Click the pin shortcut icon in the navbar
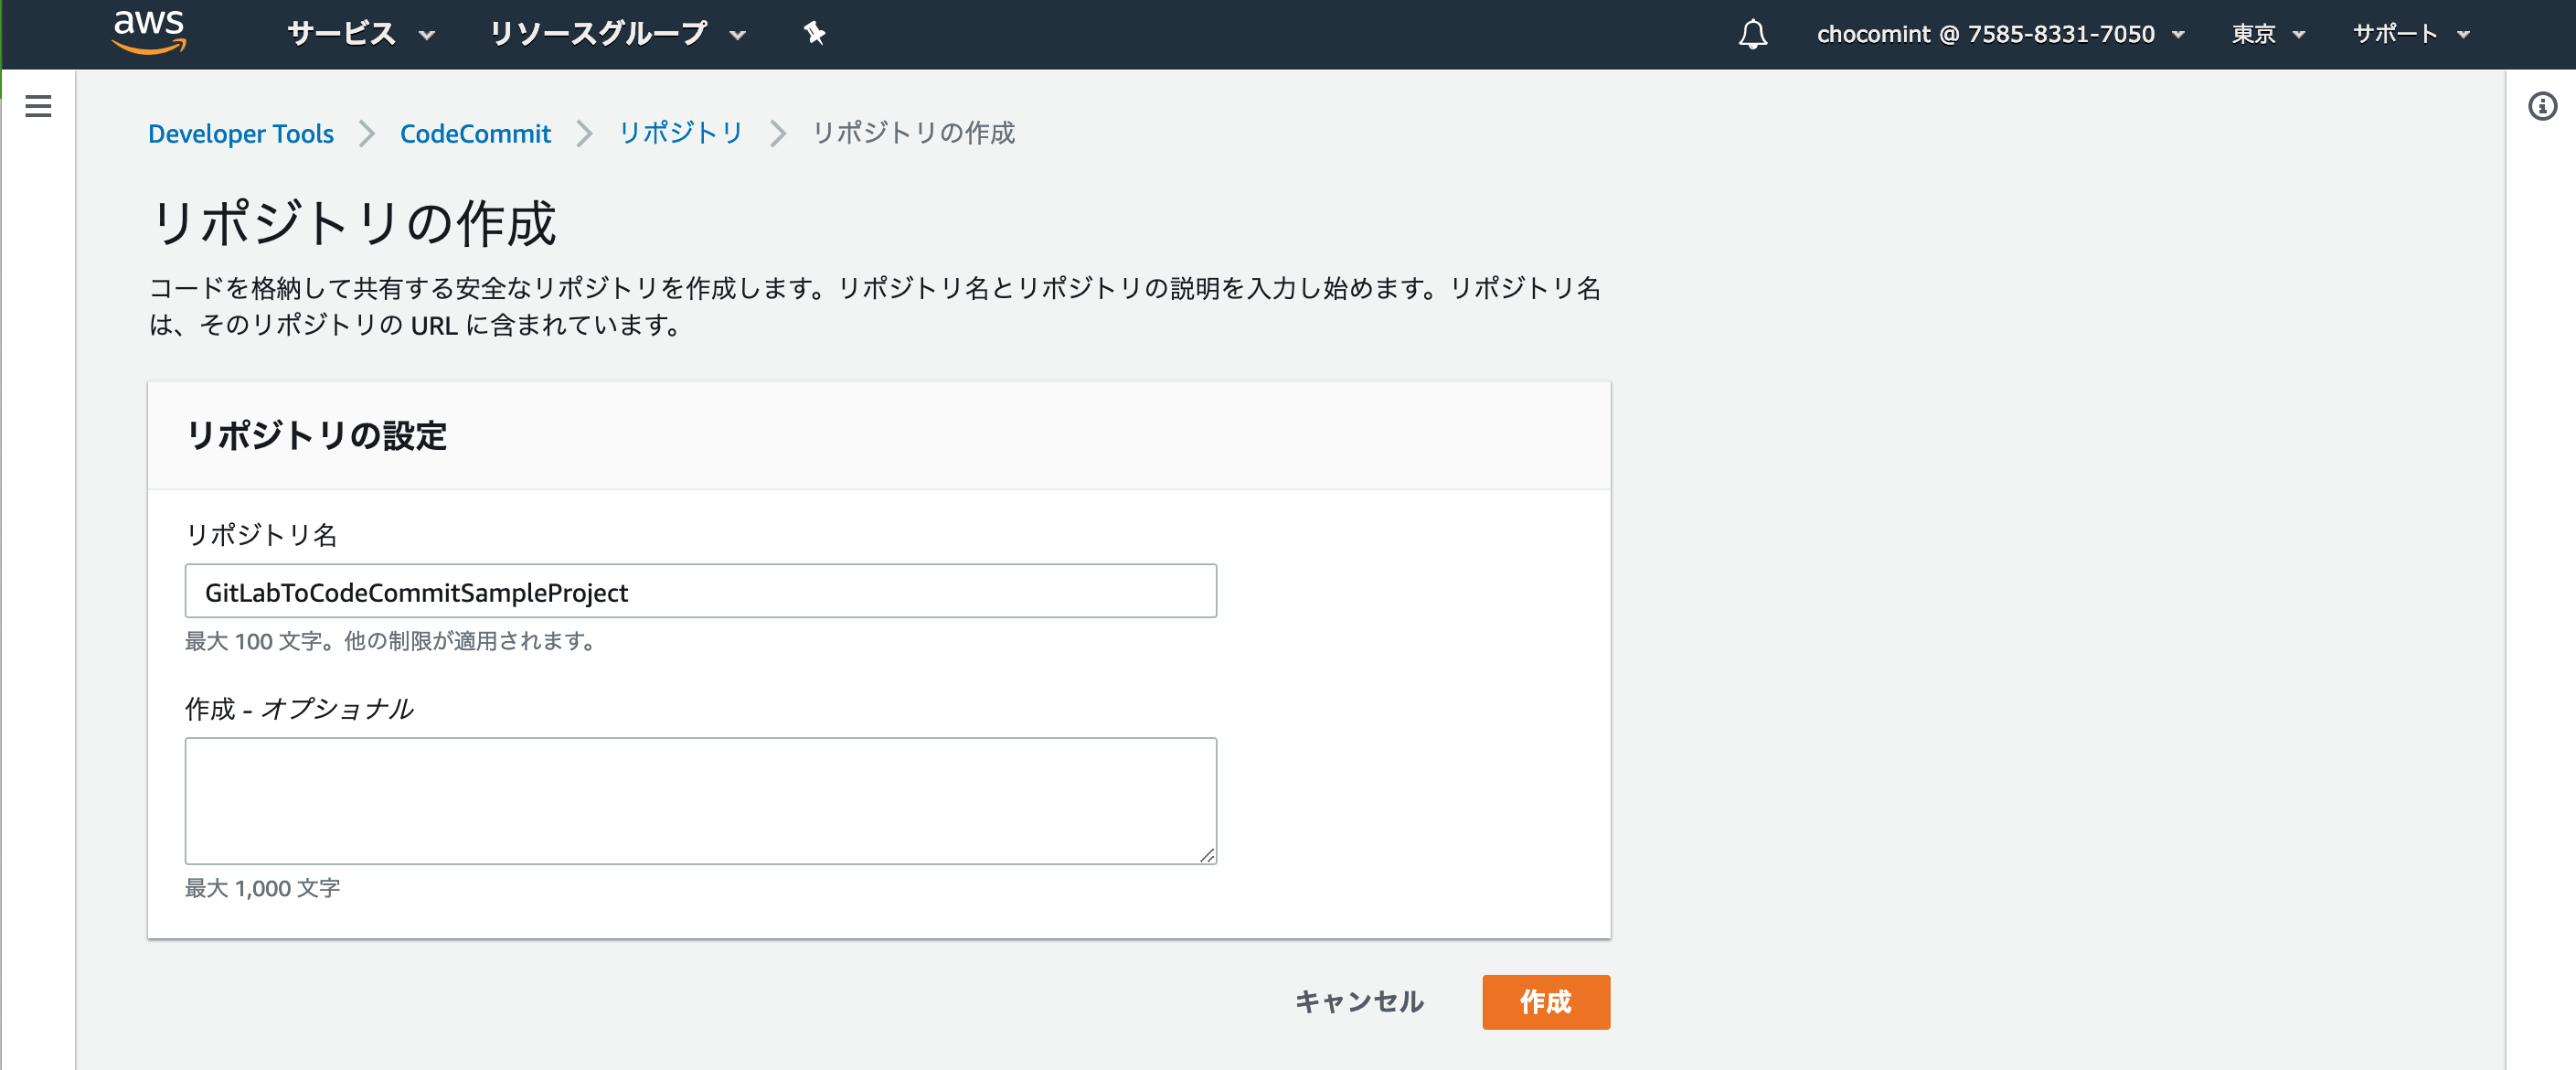2576x1070 pixels. pyautogui.click(x=815, y=33)
